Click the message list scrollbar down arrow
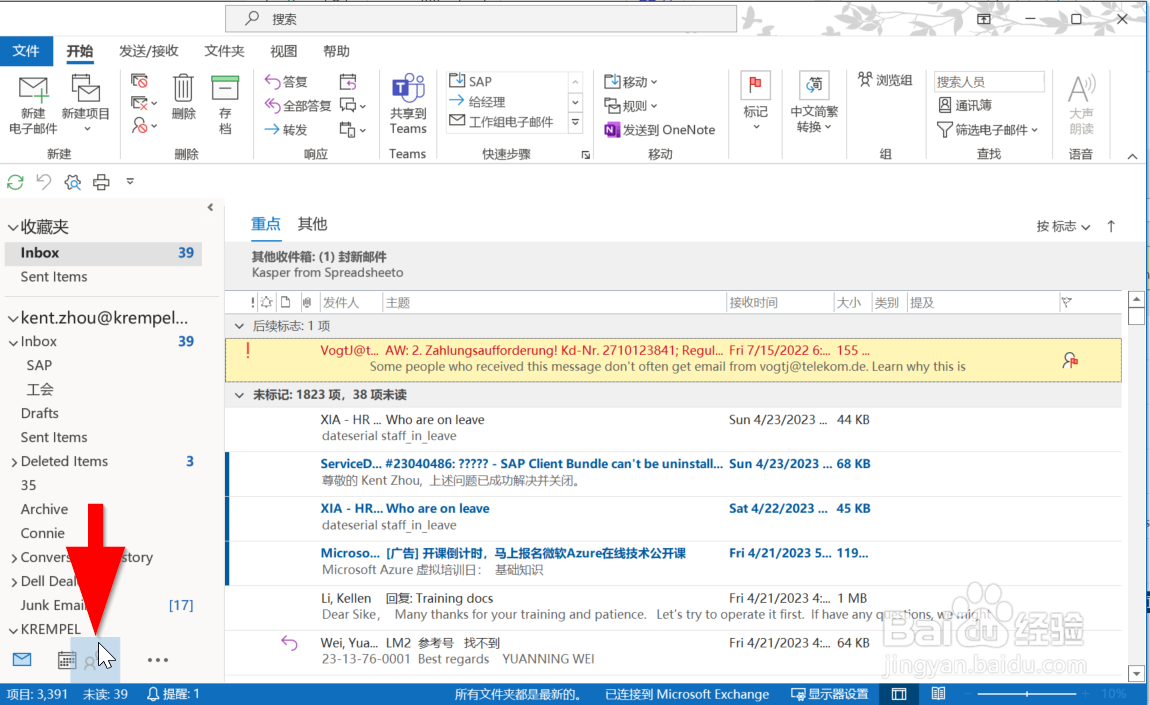1150x705 pixels. 1136,673
